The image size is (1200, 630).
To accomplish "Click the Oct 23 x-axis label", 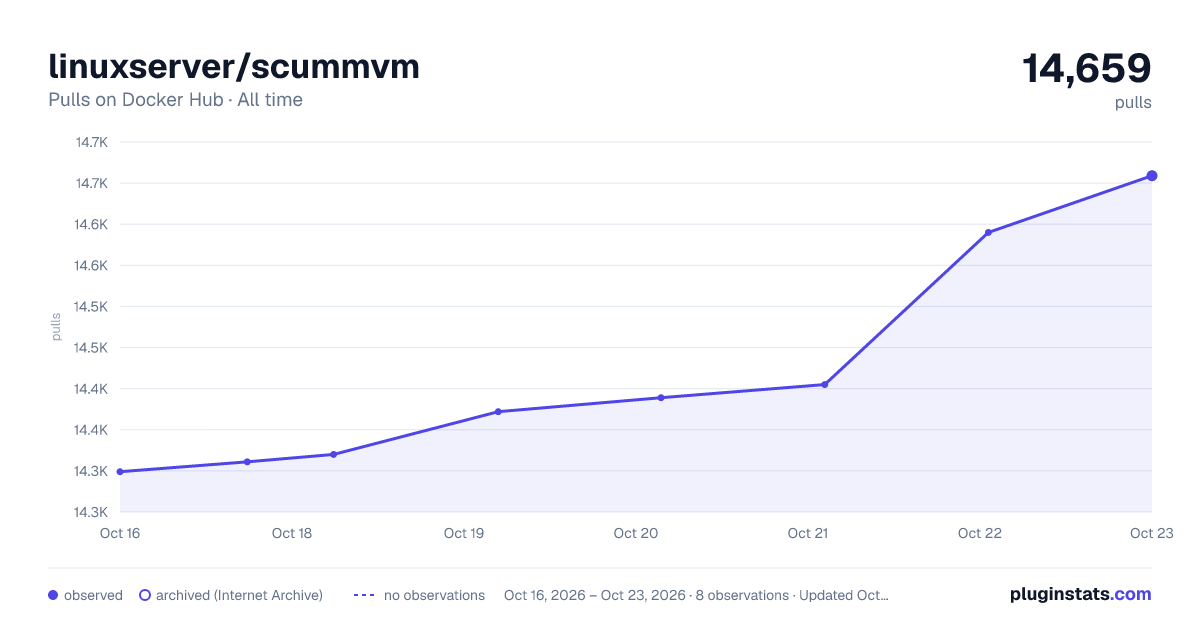I will (1152, 533).
